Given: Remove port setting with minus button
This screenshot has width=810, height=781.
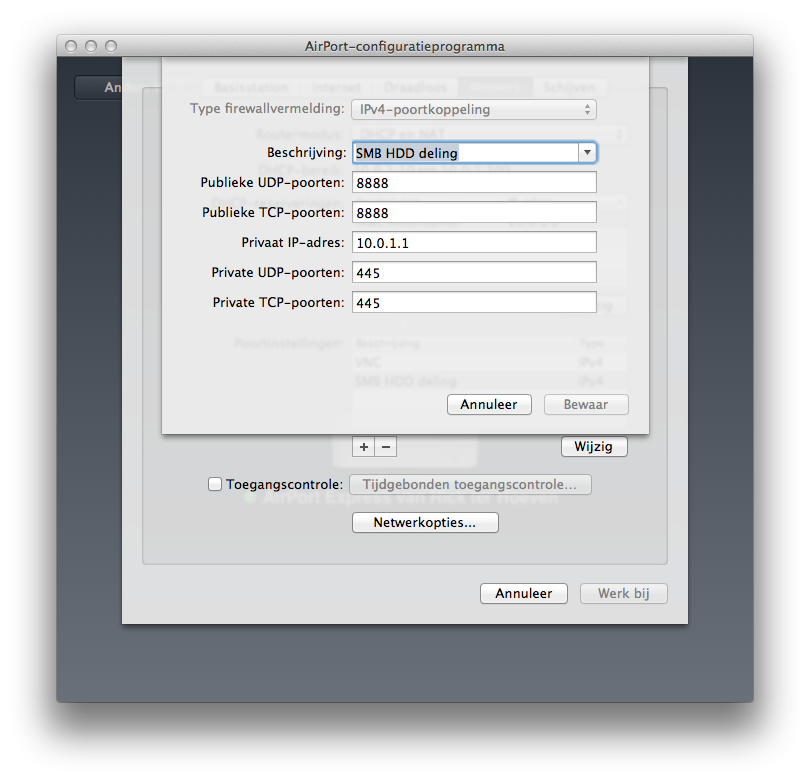Looking at the screenshot, I should 386,447.
